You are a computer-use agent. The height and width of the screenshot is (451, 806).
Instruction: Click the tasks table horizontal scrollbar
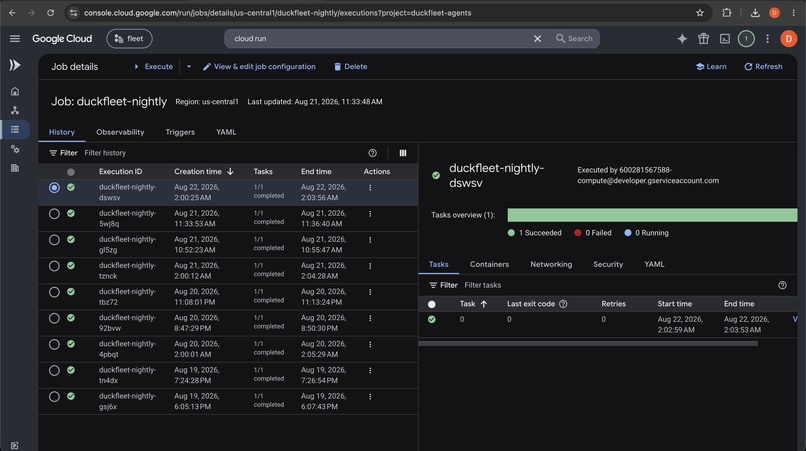588,344
